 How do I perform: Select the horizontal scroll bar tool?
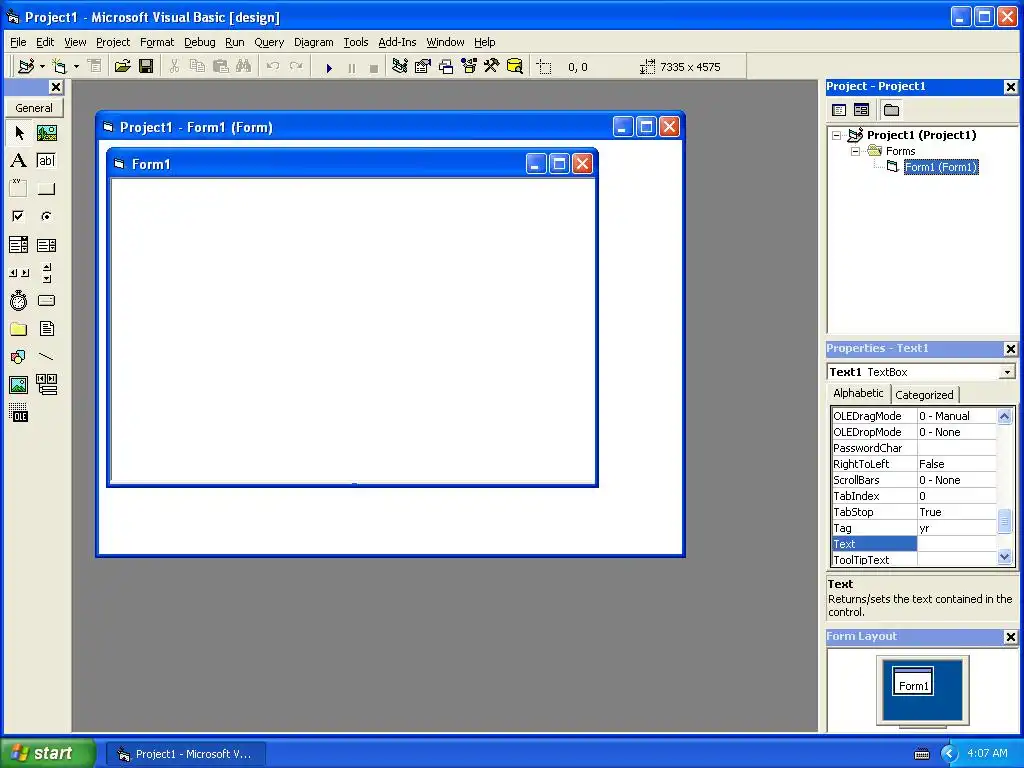pyautogui.click(x=19, y=273)
